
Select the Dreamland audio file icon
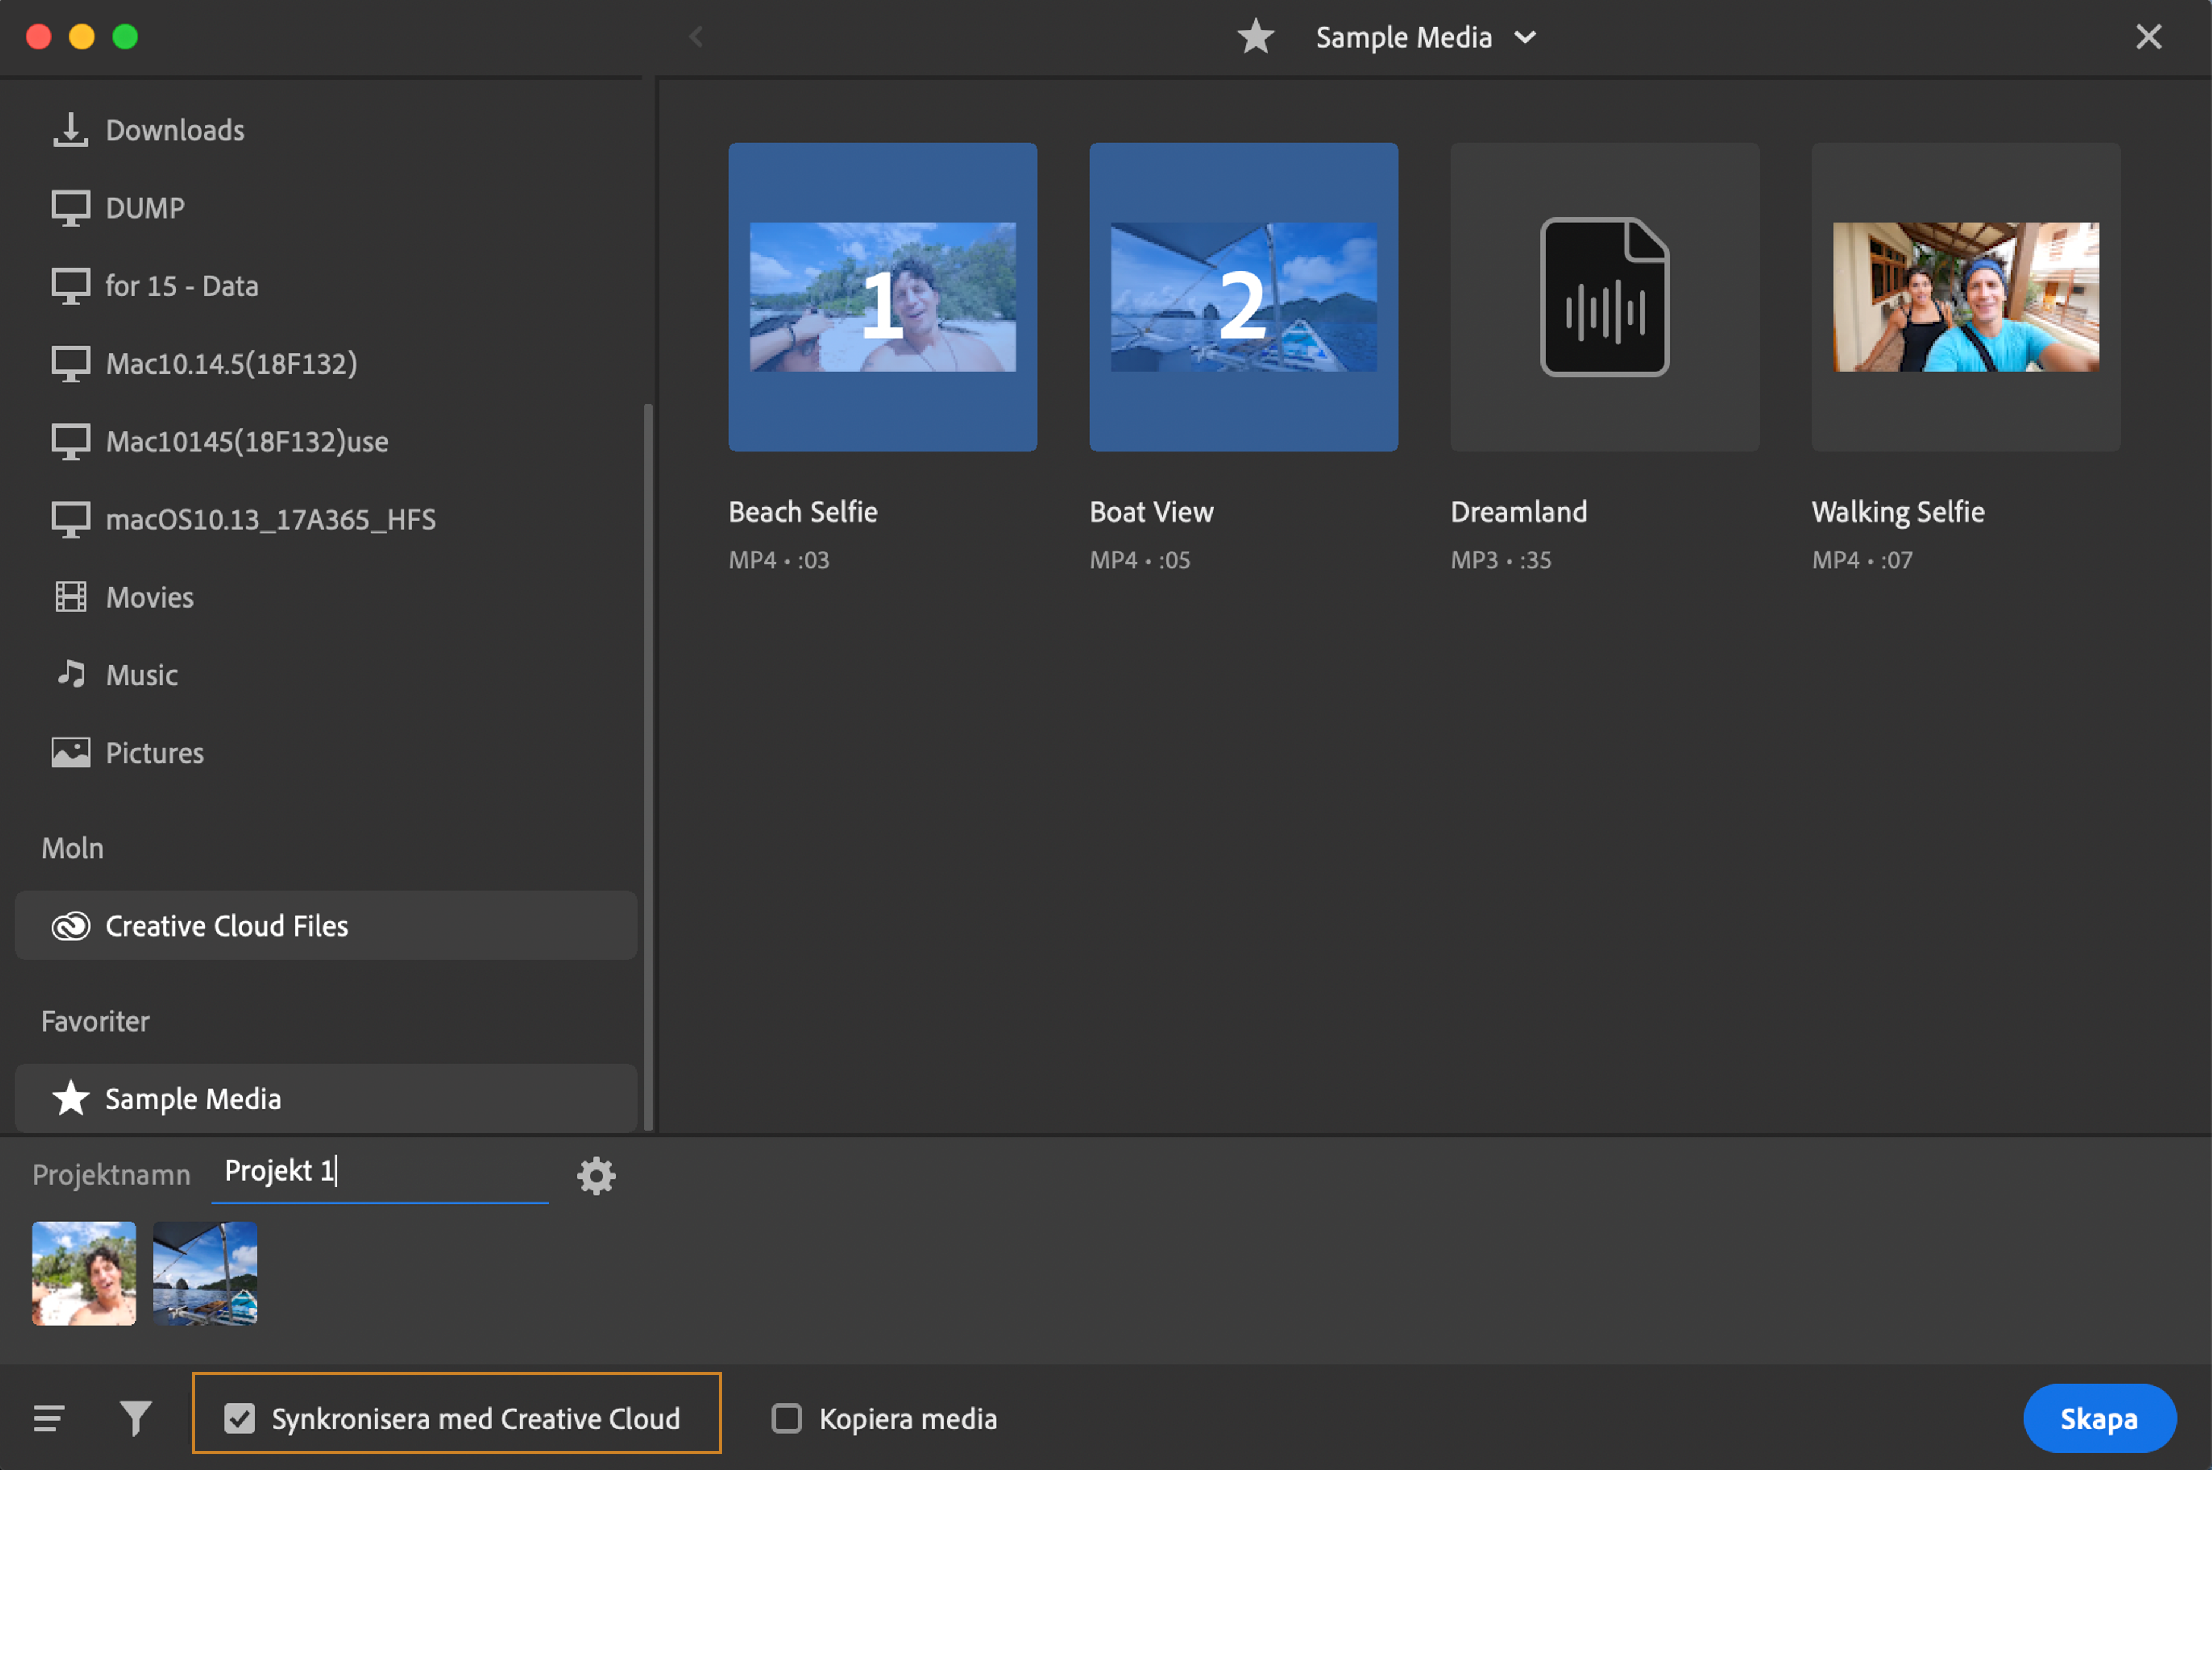(1604, 297)
